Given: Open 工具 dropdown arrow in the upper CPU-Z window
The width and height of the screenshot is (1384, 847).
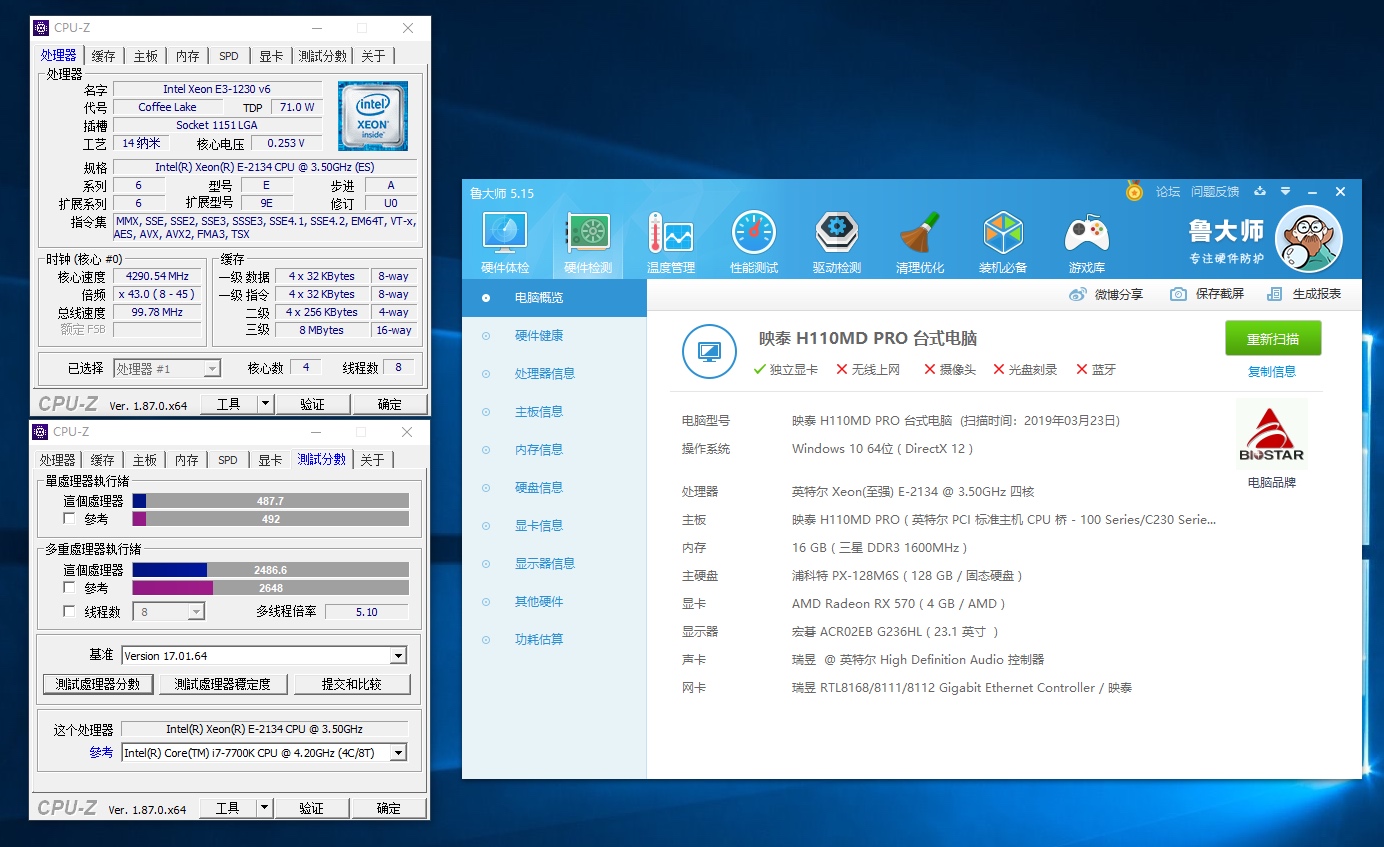Looking at the screenshot, I should tap(265, 404).
